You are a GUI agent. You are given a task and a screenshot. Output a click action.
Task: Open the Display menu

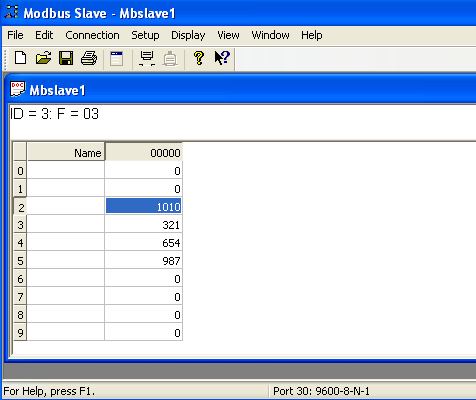[188, 35]
